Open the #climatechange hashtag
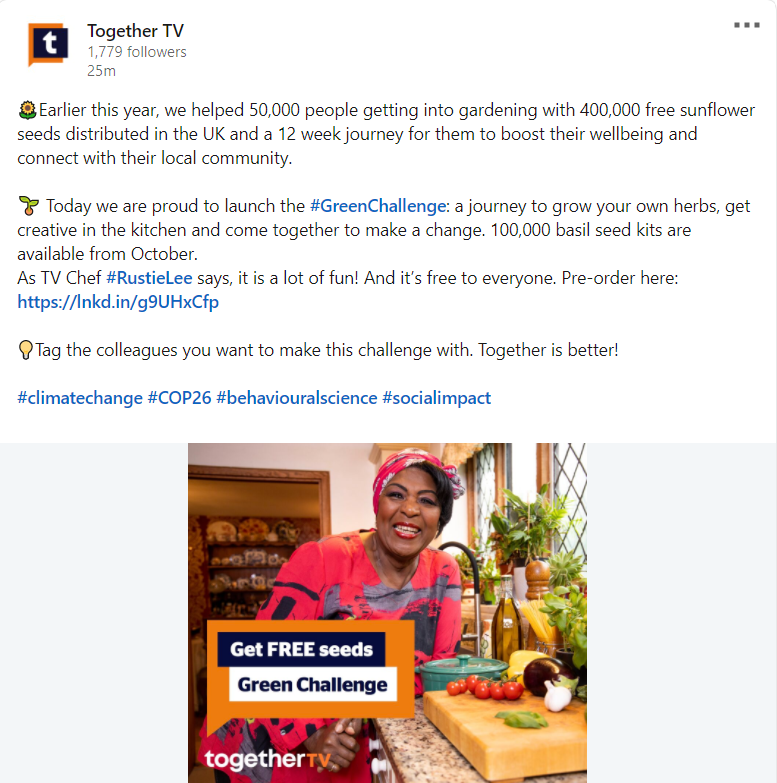This screenshot has height=783, width=777. tap(80, 398)
